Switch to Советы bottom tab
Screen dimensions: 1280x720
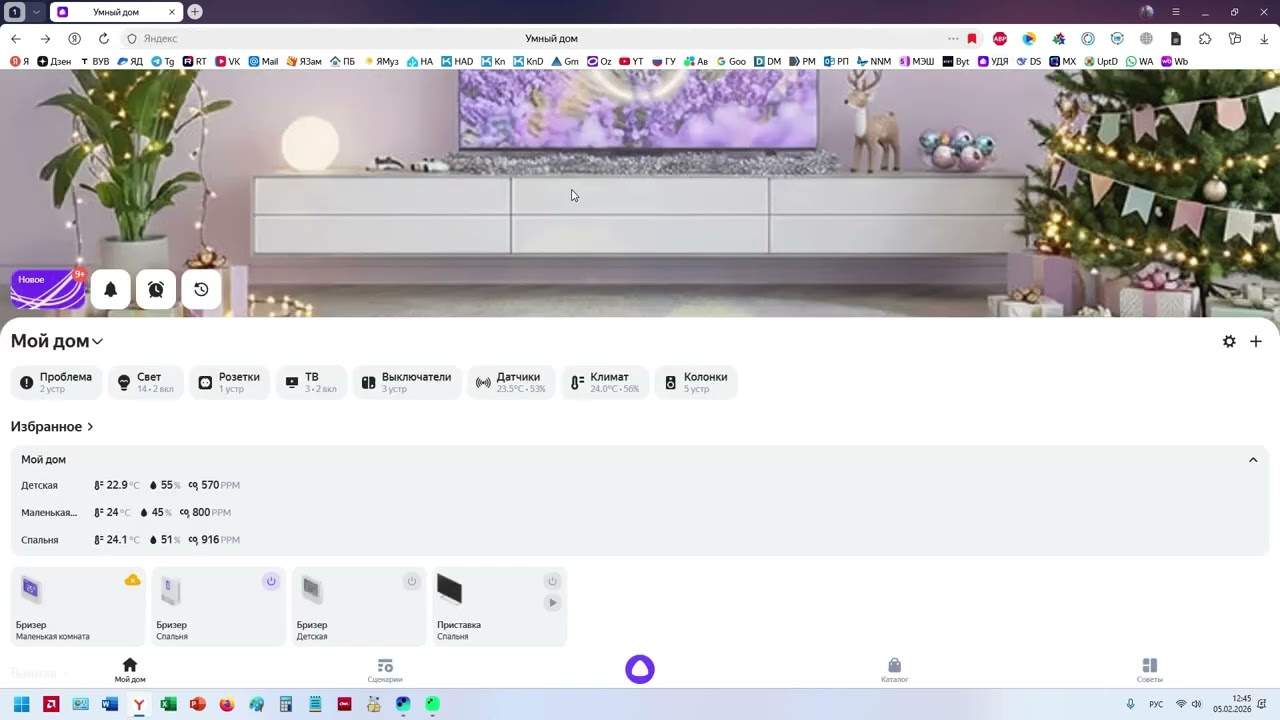[x=1150, y=670]
